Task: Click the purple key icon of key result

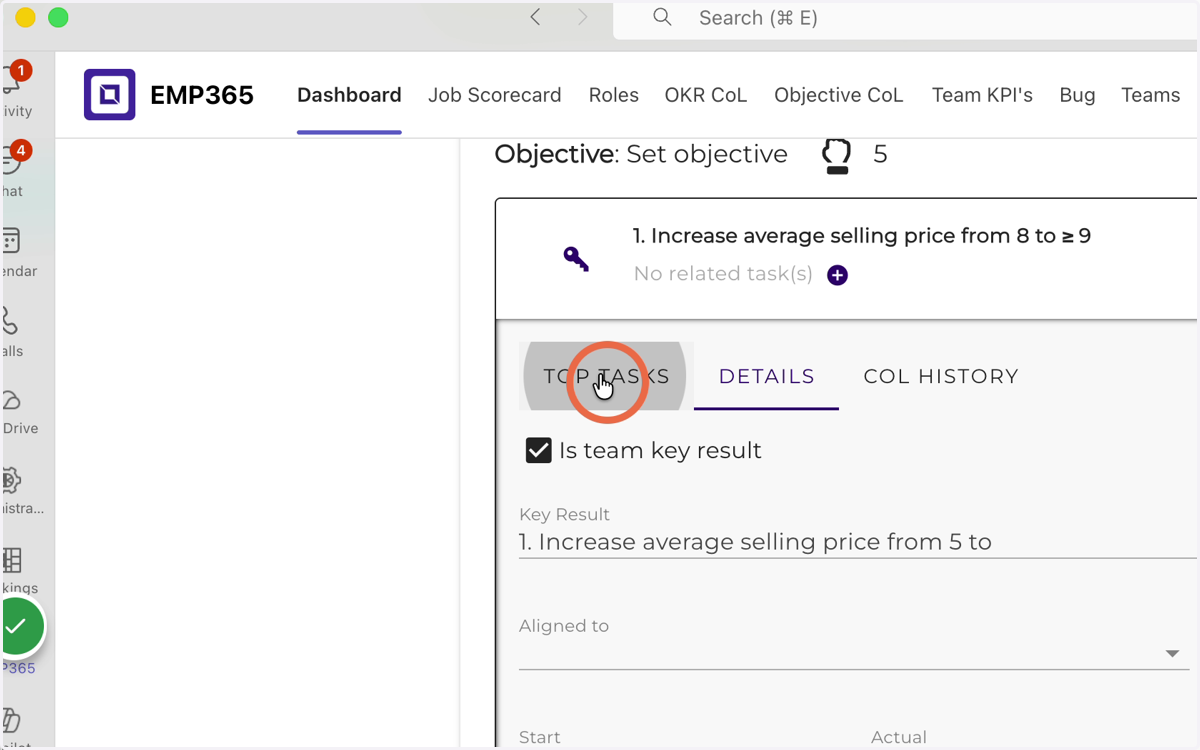Action: pos(576,259)
